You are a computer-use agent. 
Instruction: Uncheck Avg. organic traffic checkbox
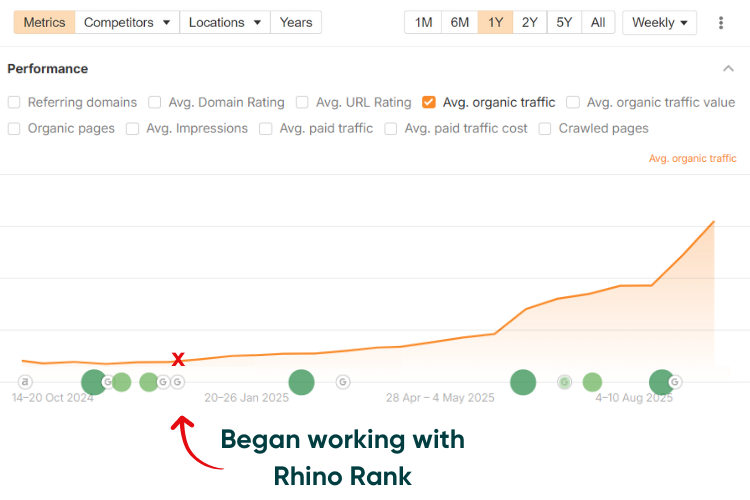pyautogui.click(x=429, y=102)
